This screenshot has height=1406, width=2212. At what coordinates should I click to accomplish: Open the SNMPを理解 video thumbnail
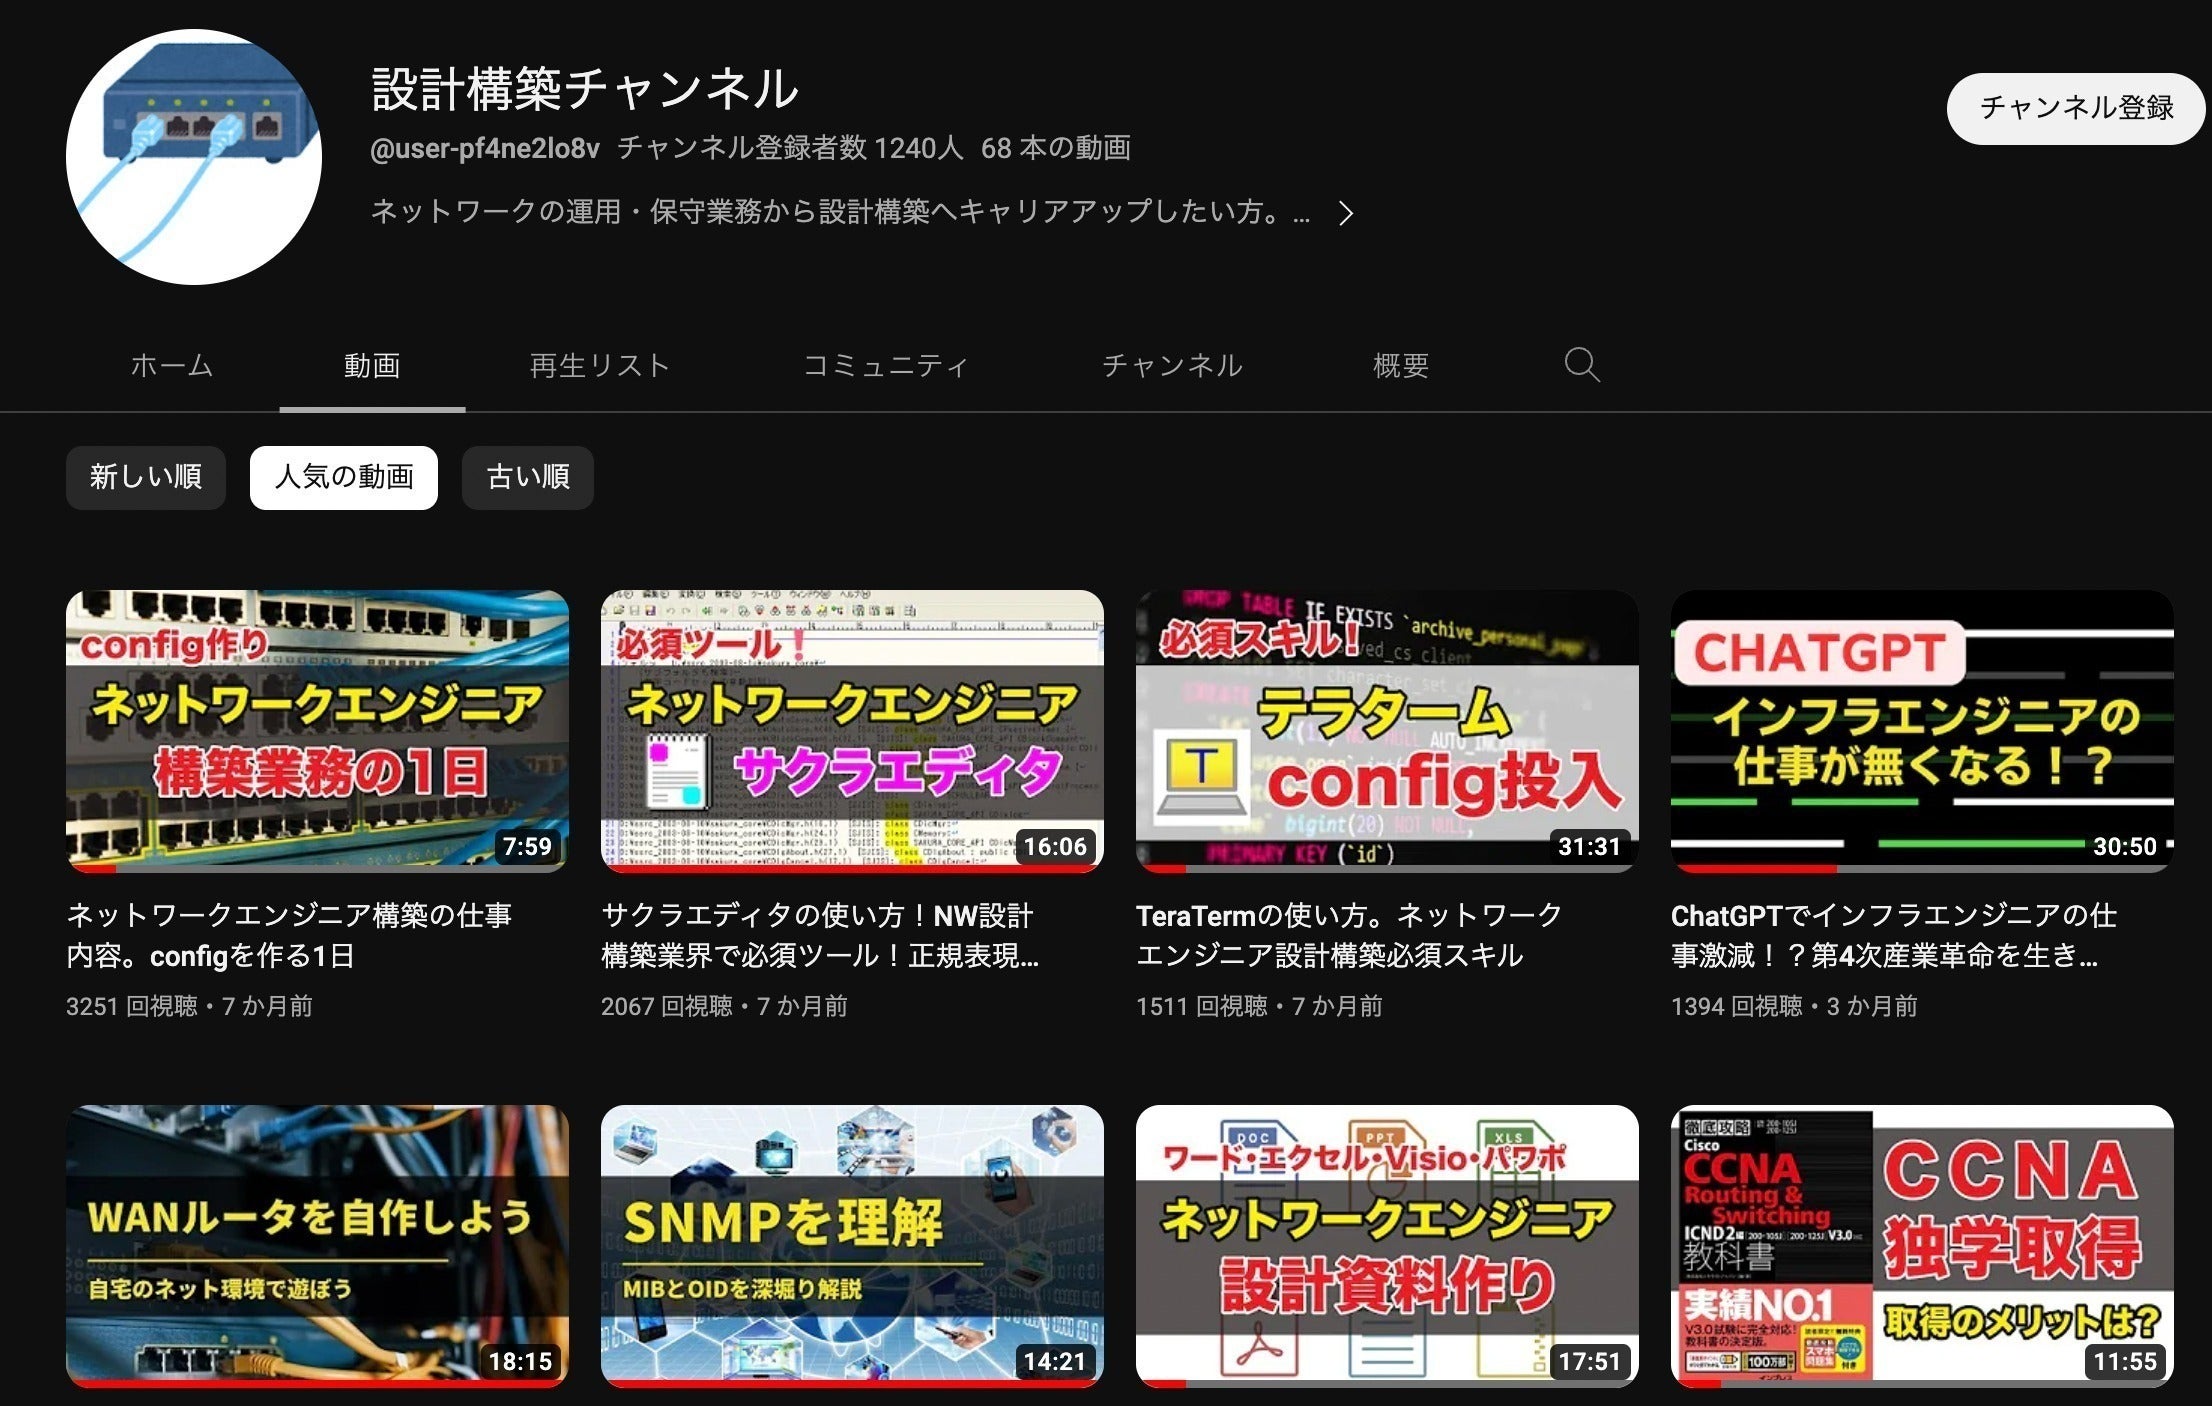click(x=852, y=1245)
